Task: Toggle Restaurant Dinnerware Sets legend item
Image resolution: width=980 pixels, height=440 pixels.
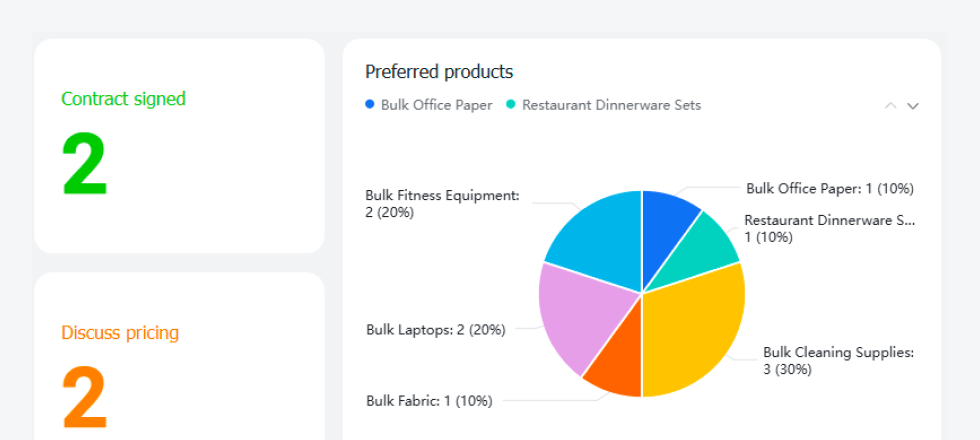Action: (x=603, y=105)
